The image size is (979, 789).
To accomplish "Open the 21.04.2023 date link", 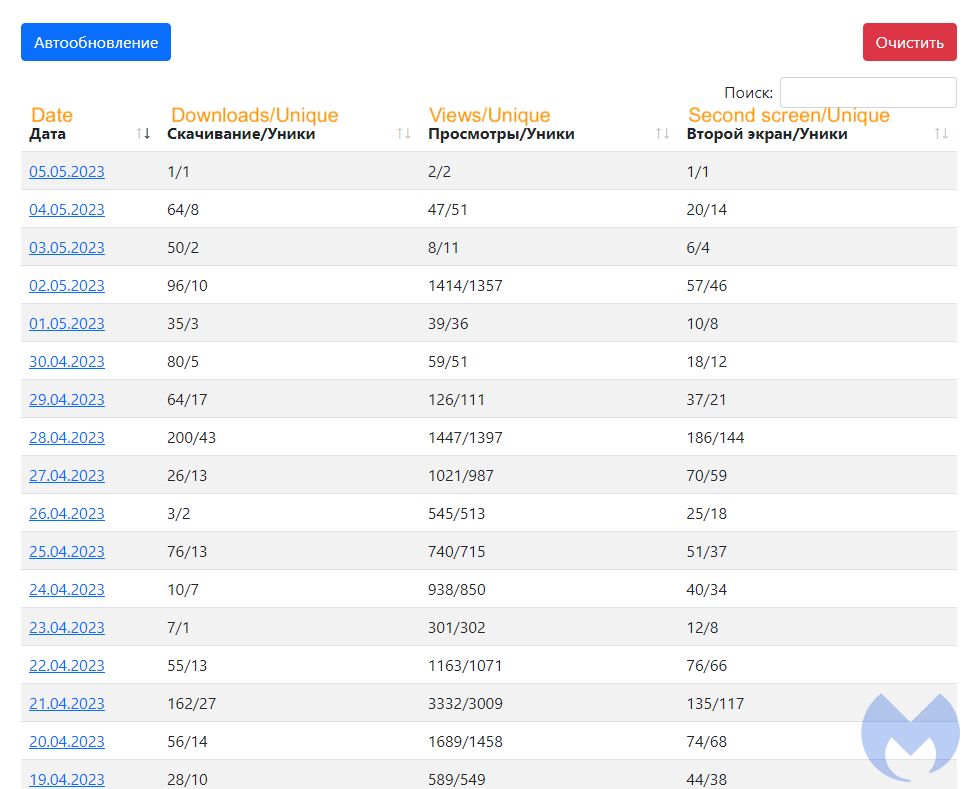I will 67,704.
